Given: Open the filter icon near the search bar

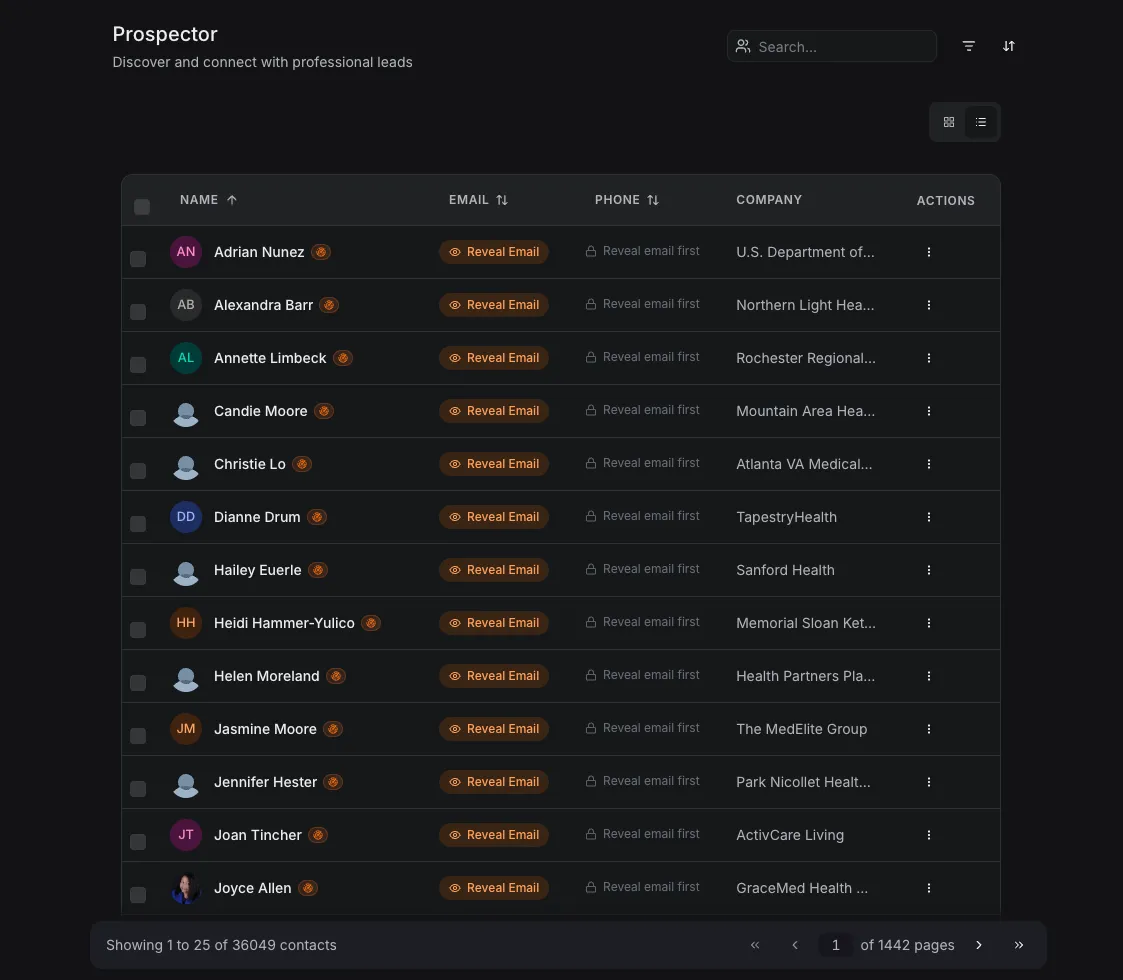Looking at the screenshot, I should click(x=968, y=46).
